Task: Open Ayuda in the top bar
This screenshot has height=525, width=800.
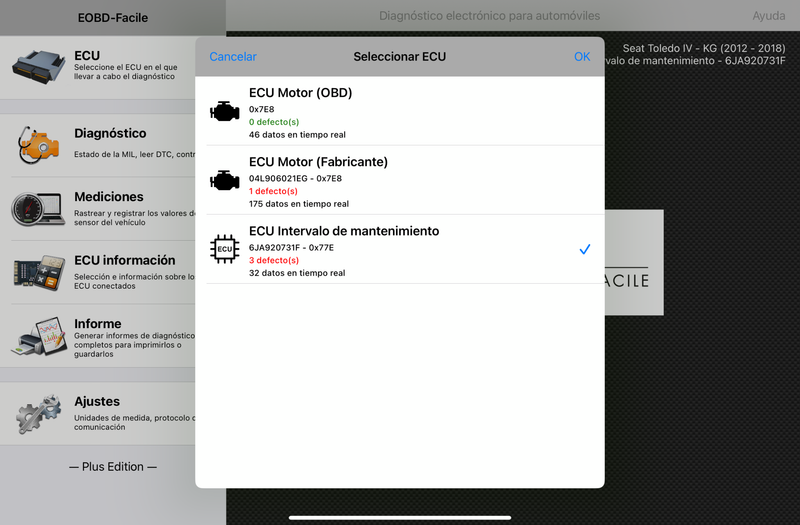Action: point(768,16)
